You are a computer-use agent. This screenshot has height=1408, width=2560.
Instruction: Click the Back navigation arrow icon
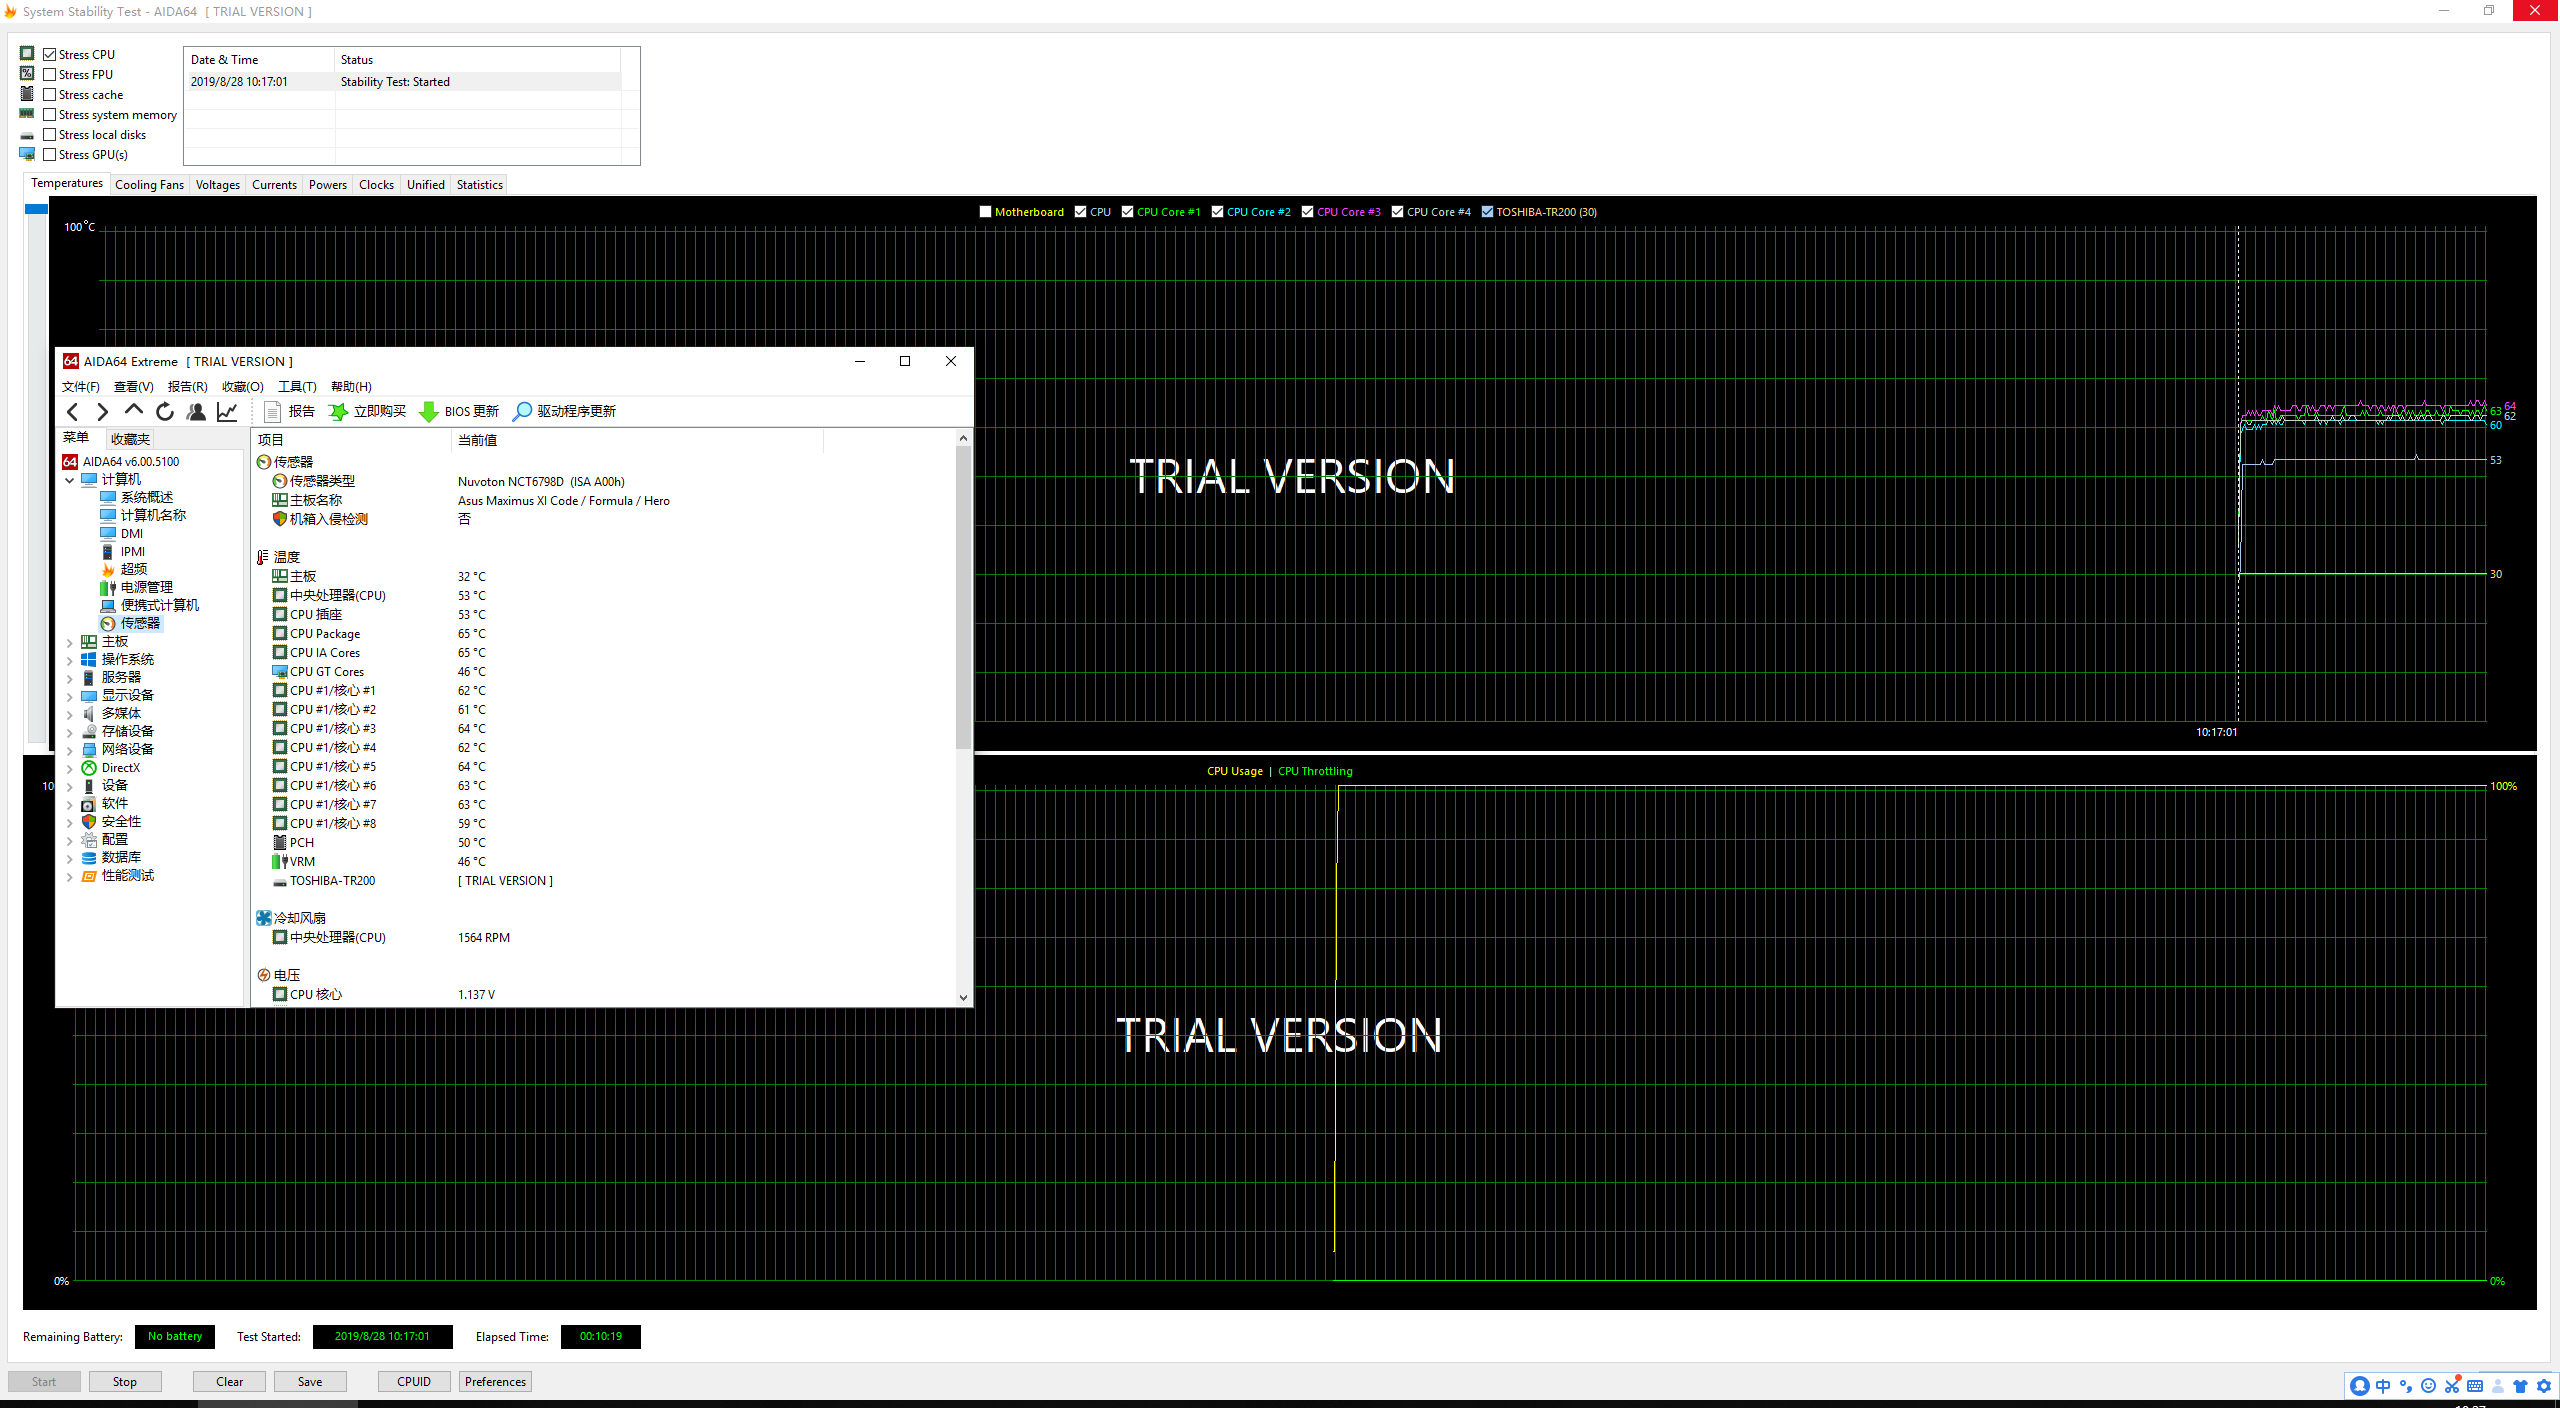[x=73, y=411]
